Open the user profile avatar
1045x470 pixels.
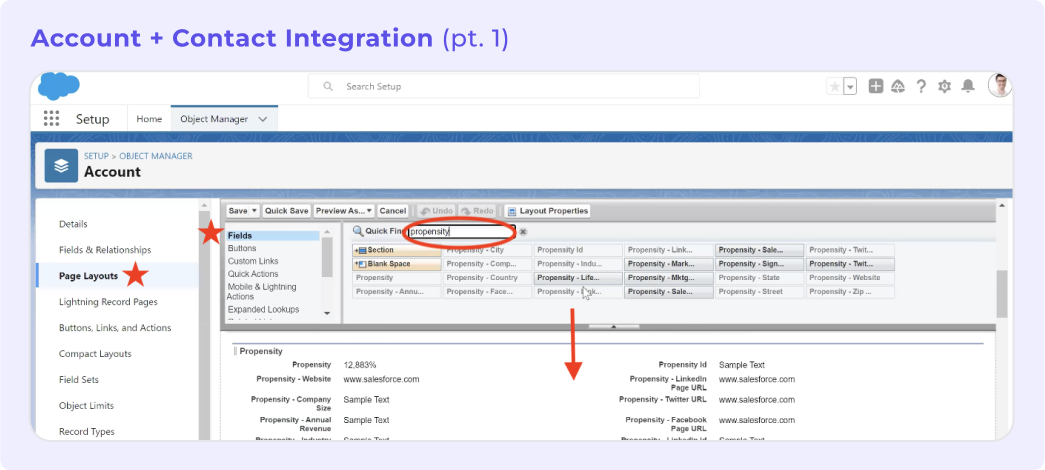pyautogui.click(x=1000, y=85)
